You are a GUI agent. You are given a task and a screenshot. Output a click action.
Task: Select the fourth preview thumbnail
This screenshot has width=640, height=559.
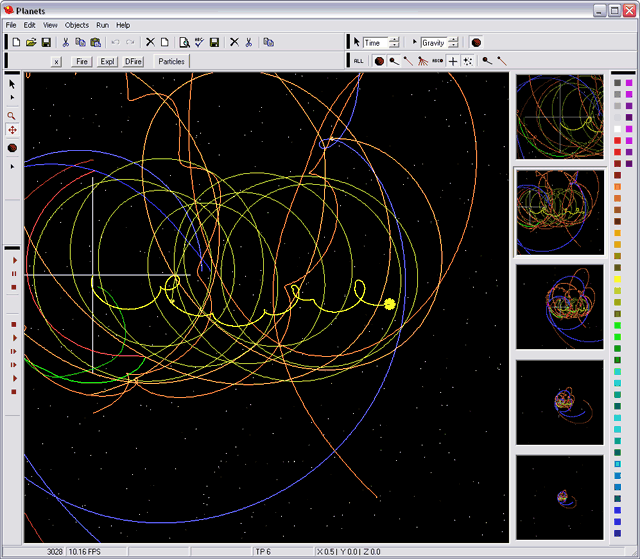[x=560, y=402]
